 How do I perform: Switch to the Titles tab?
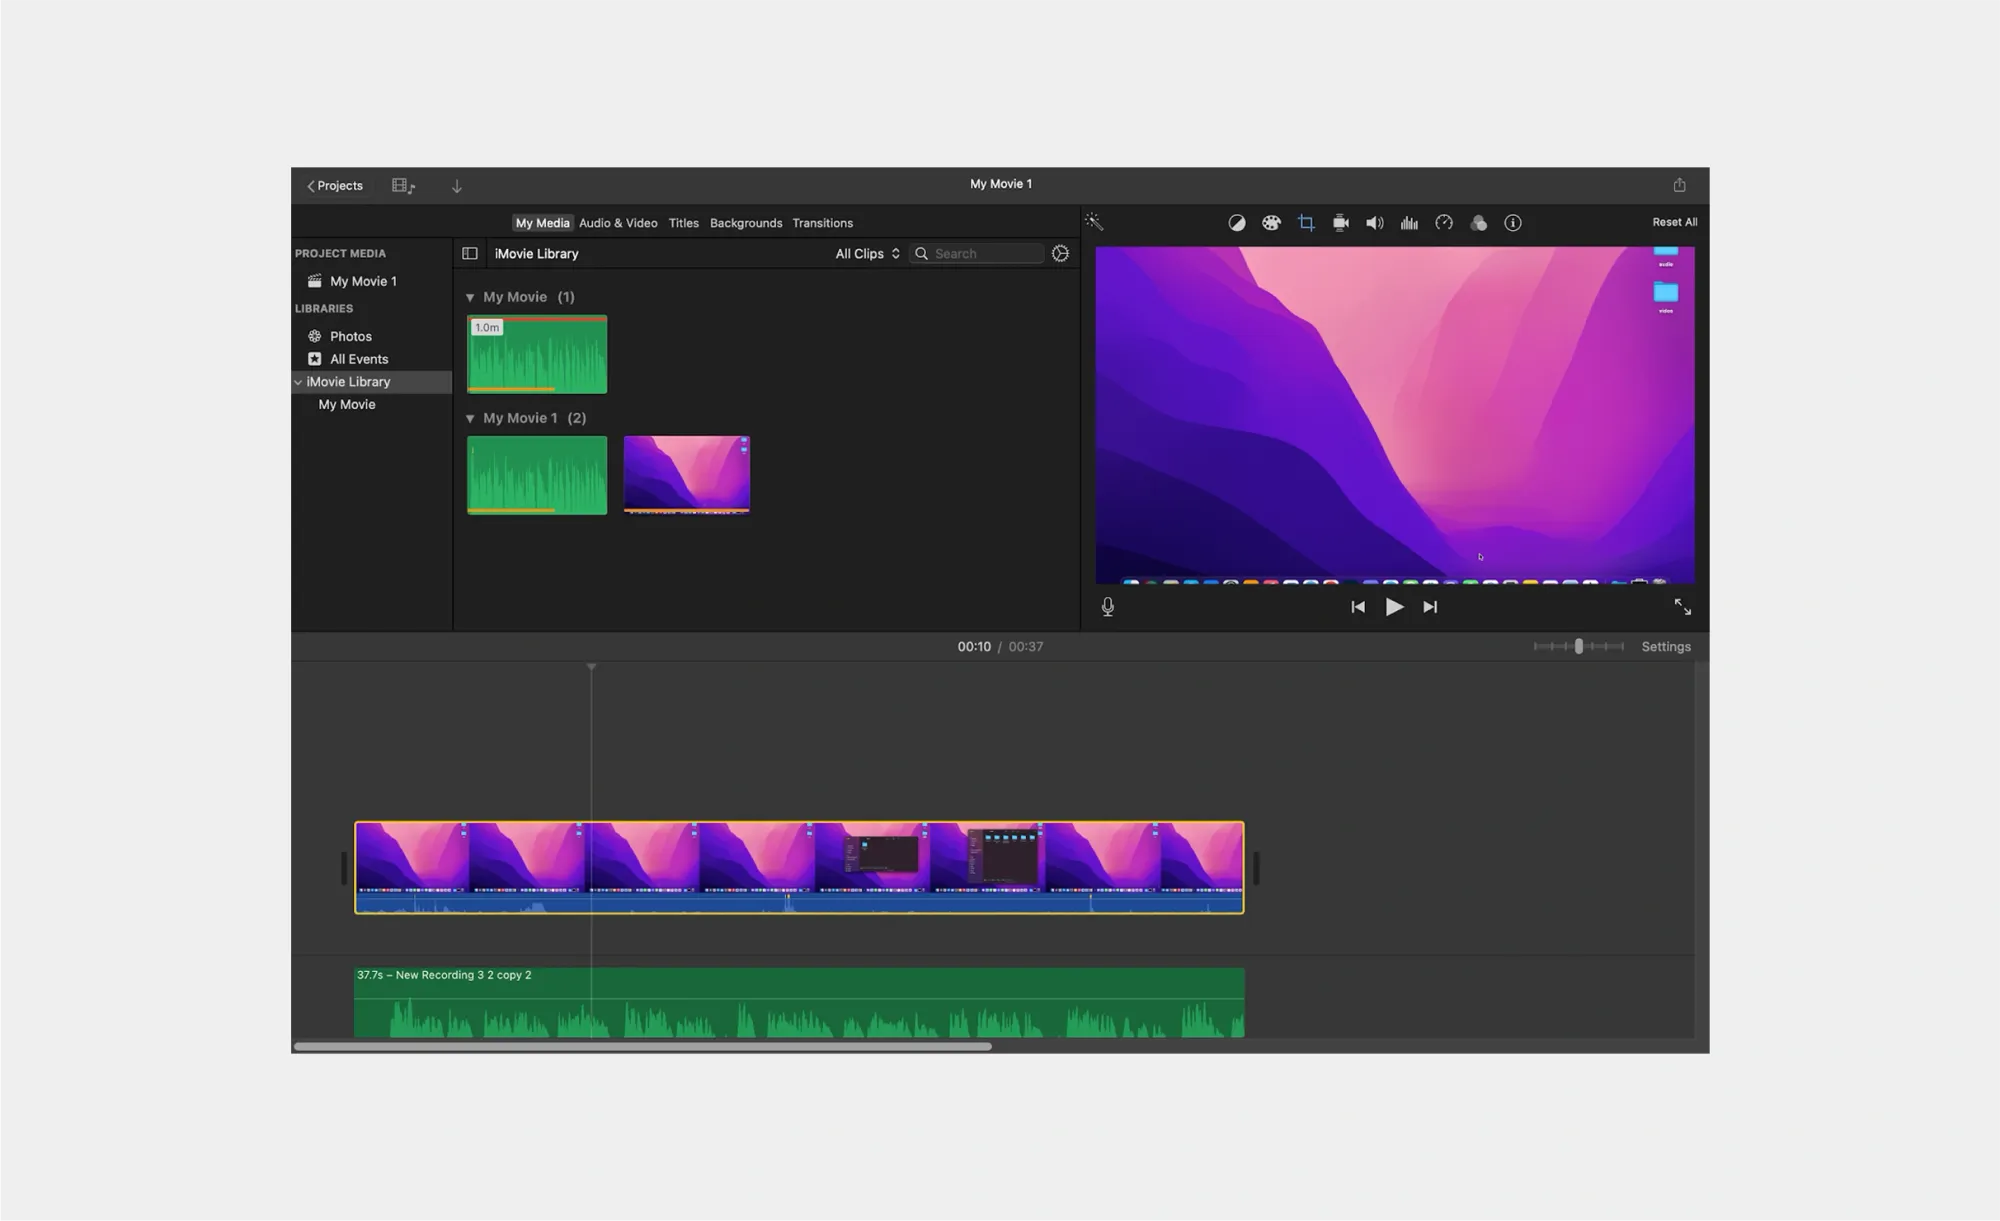tap(683, 223)
